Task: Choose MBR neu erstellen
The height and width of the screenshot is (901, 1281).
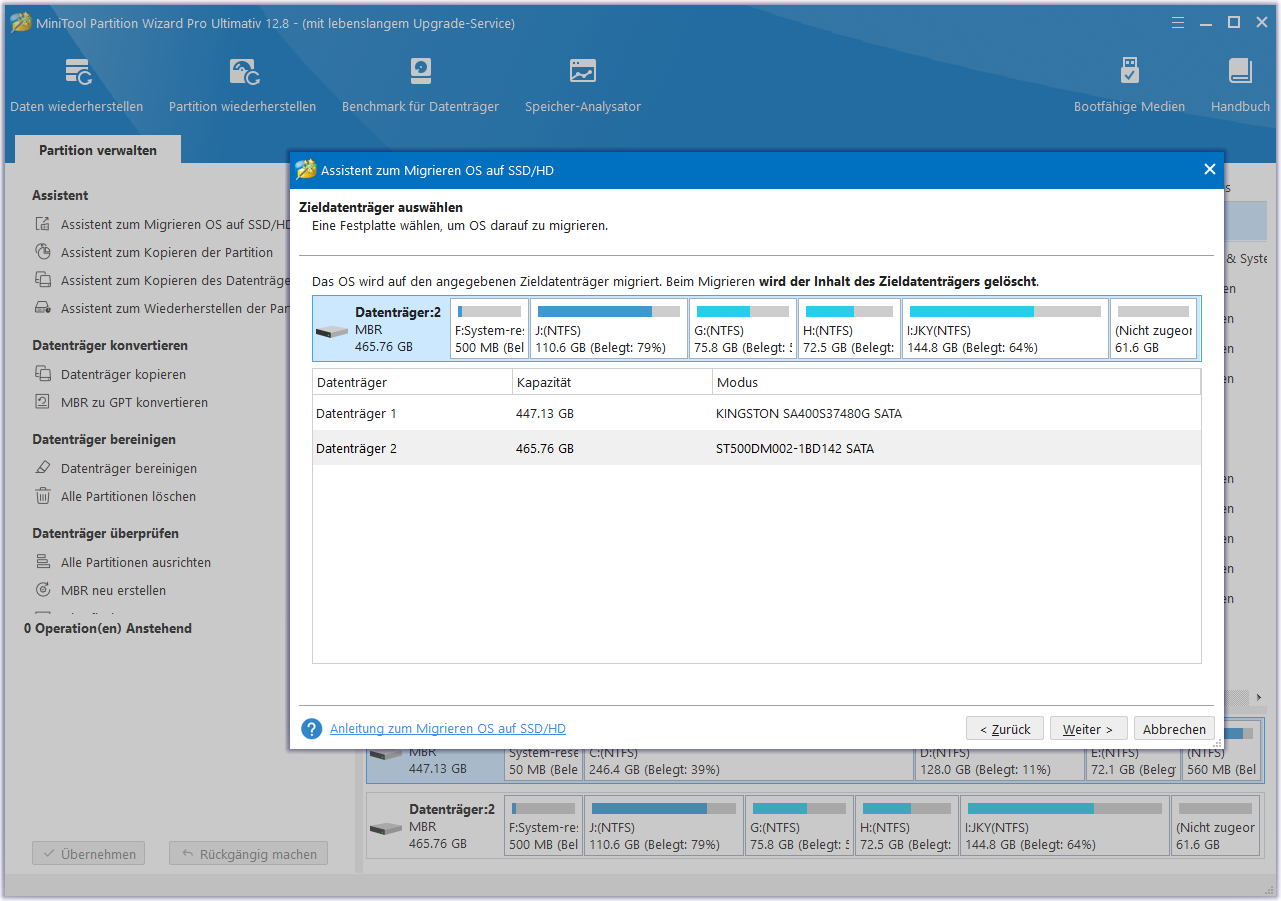Action: point(113,591)
